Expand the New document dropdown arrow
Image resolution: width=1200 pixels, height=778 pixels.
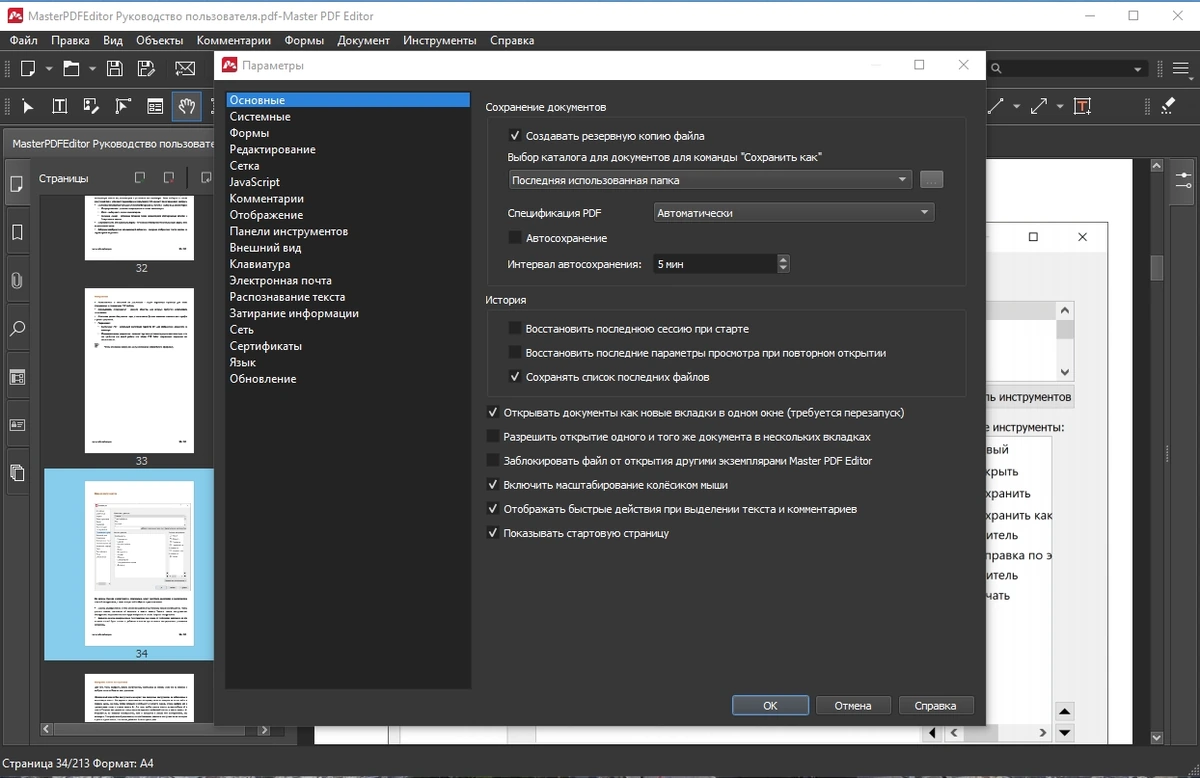(49, 69)
